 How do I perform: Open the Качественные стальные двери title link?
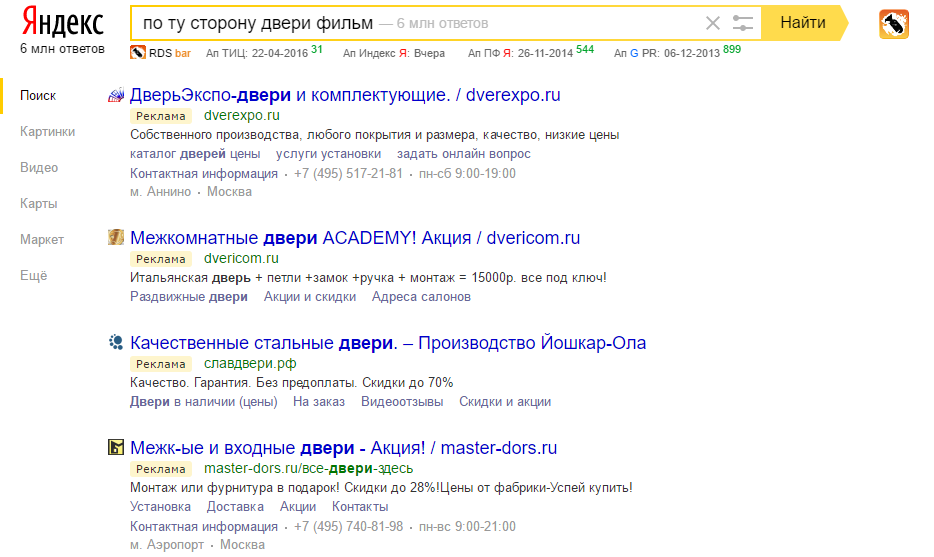coord(388,343)
